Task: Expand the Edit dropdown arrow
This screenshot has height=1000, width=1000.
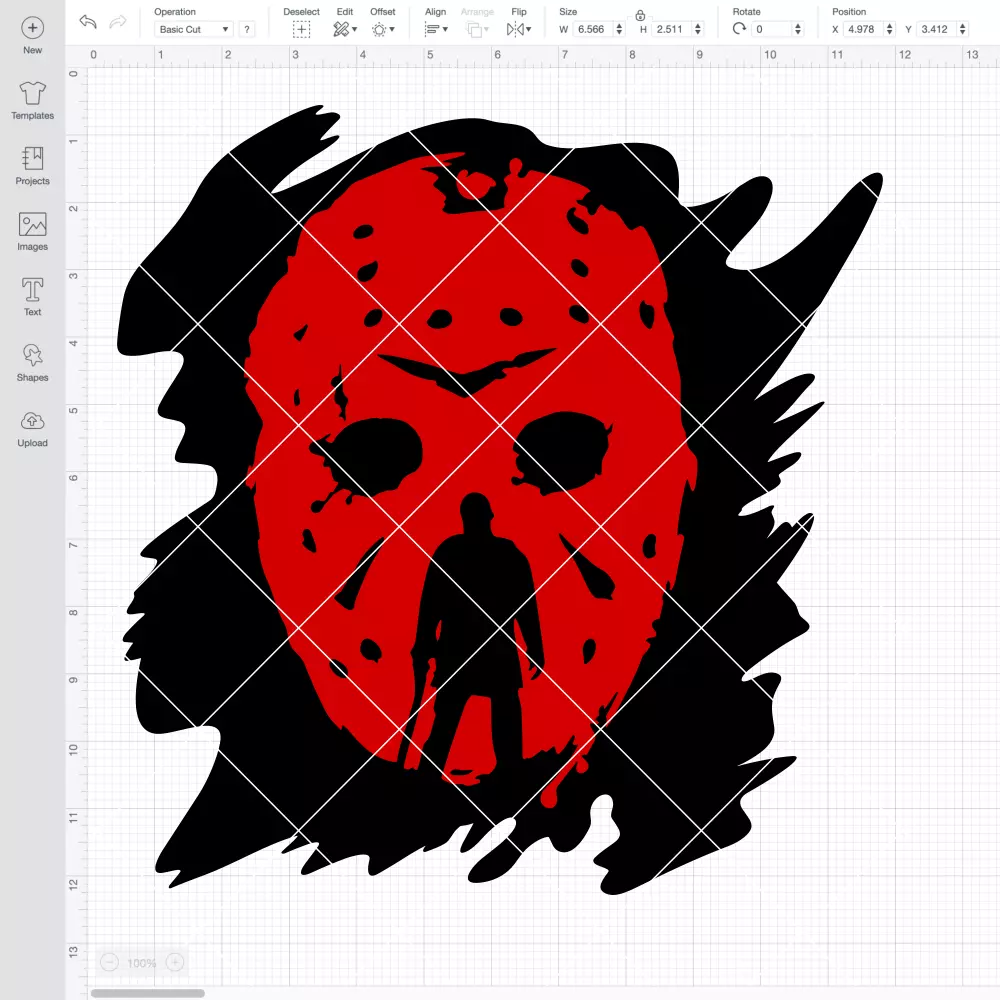Action: tap(355, 29)
